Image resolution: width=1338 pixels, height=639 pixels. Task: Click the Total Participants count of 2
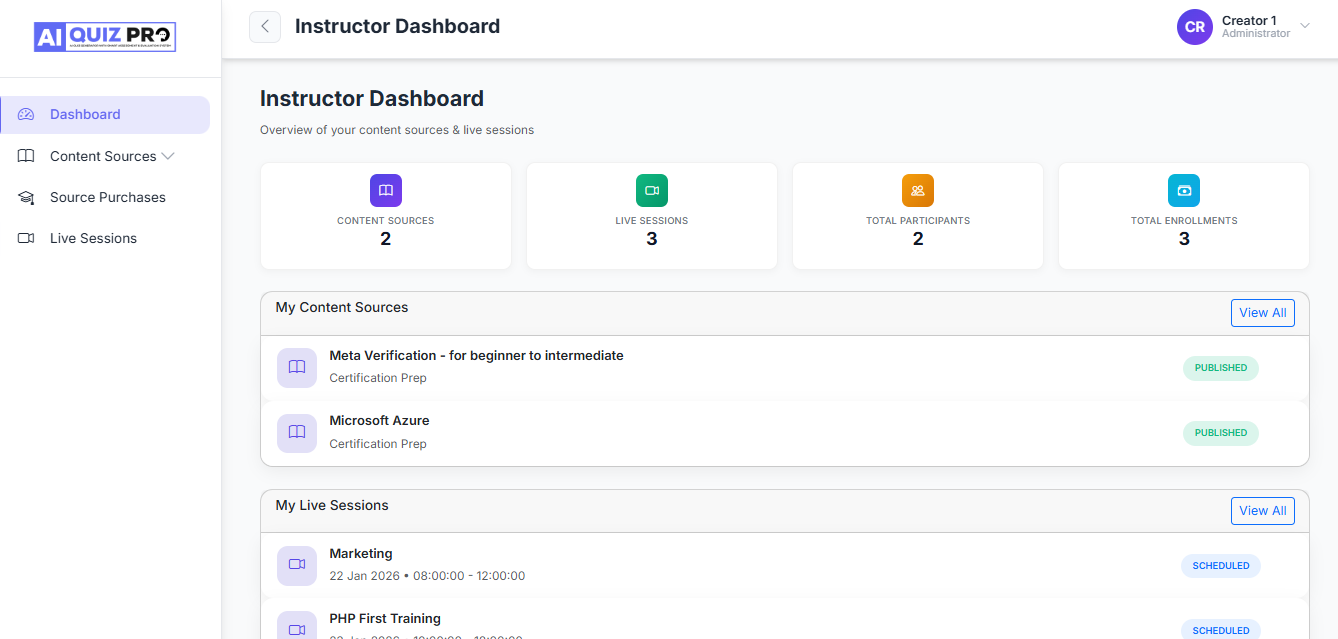tap(918, 239)
